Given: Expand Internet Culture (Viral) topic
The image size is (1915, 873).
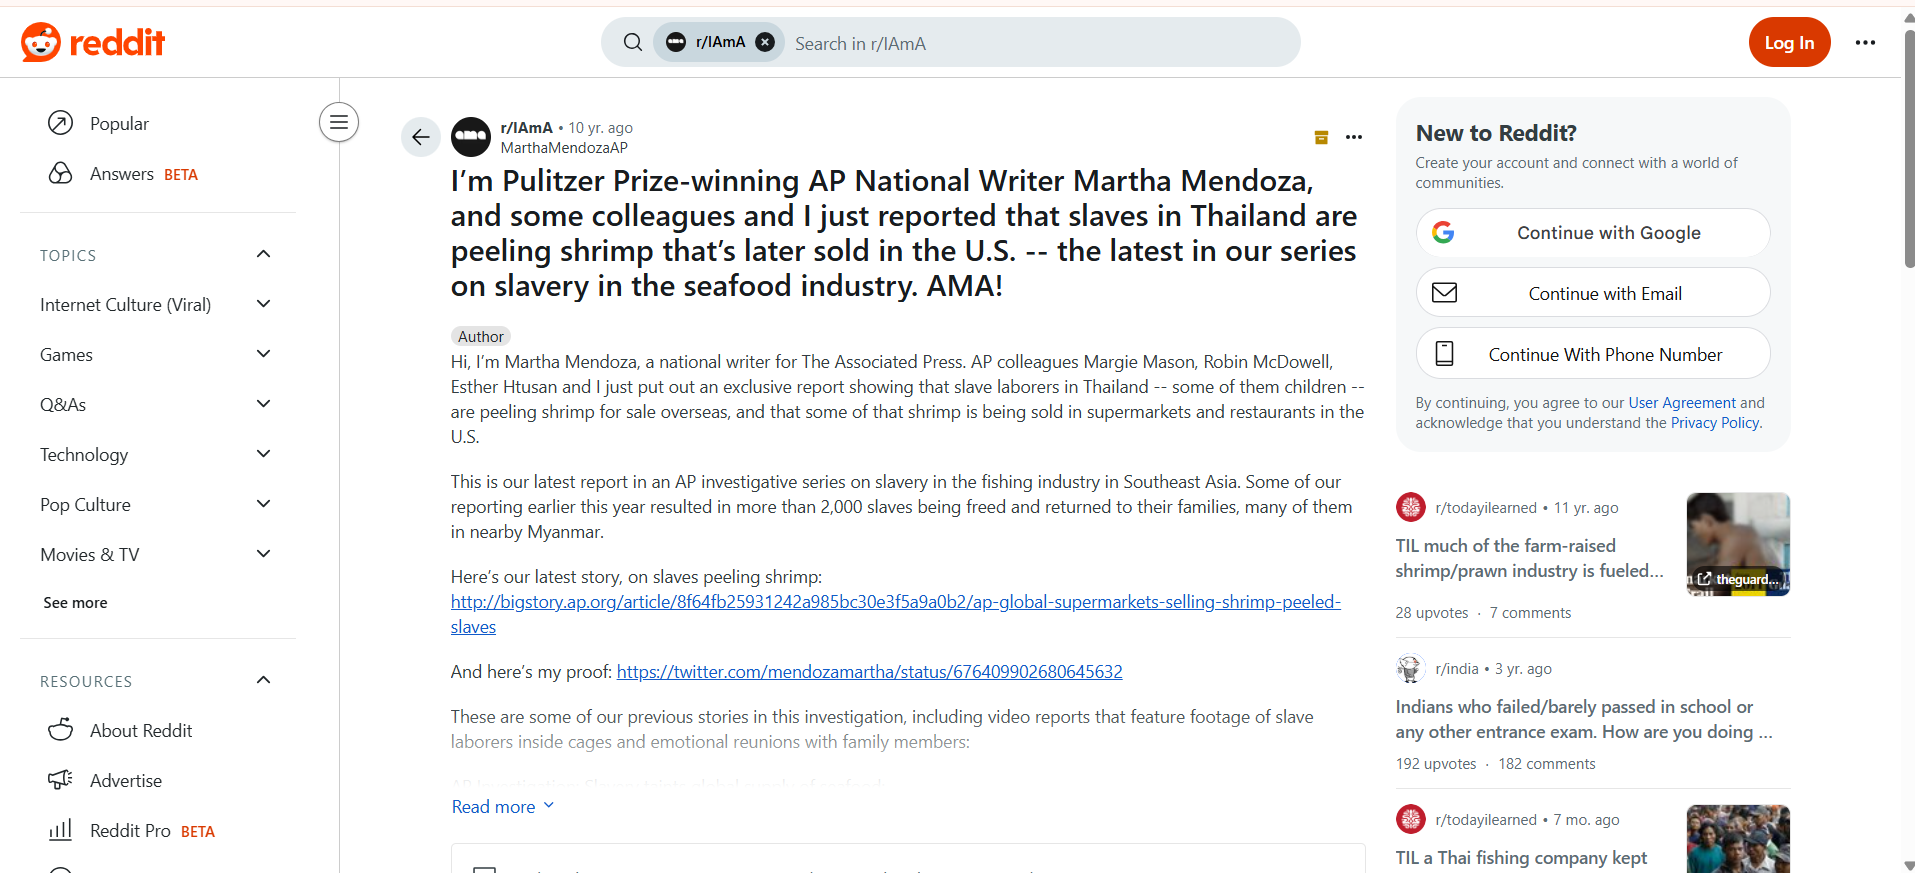Looking at the screenshot, I should click(x=264, y=304).
